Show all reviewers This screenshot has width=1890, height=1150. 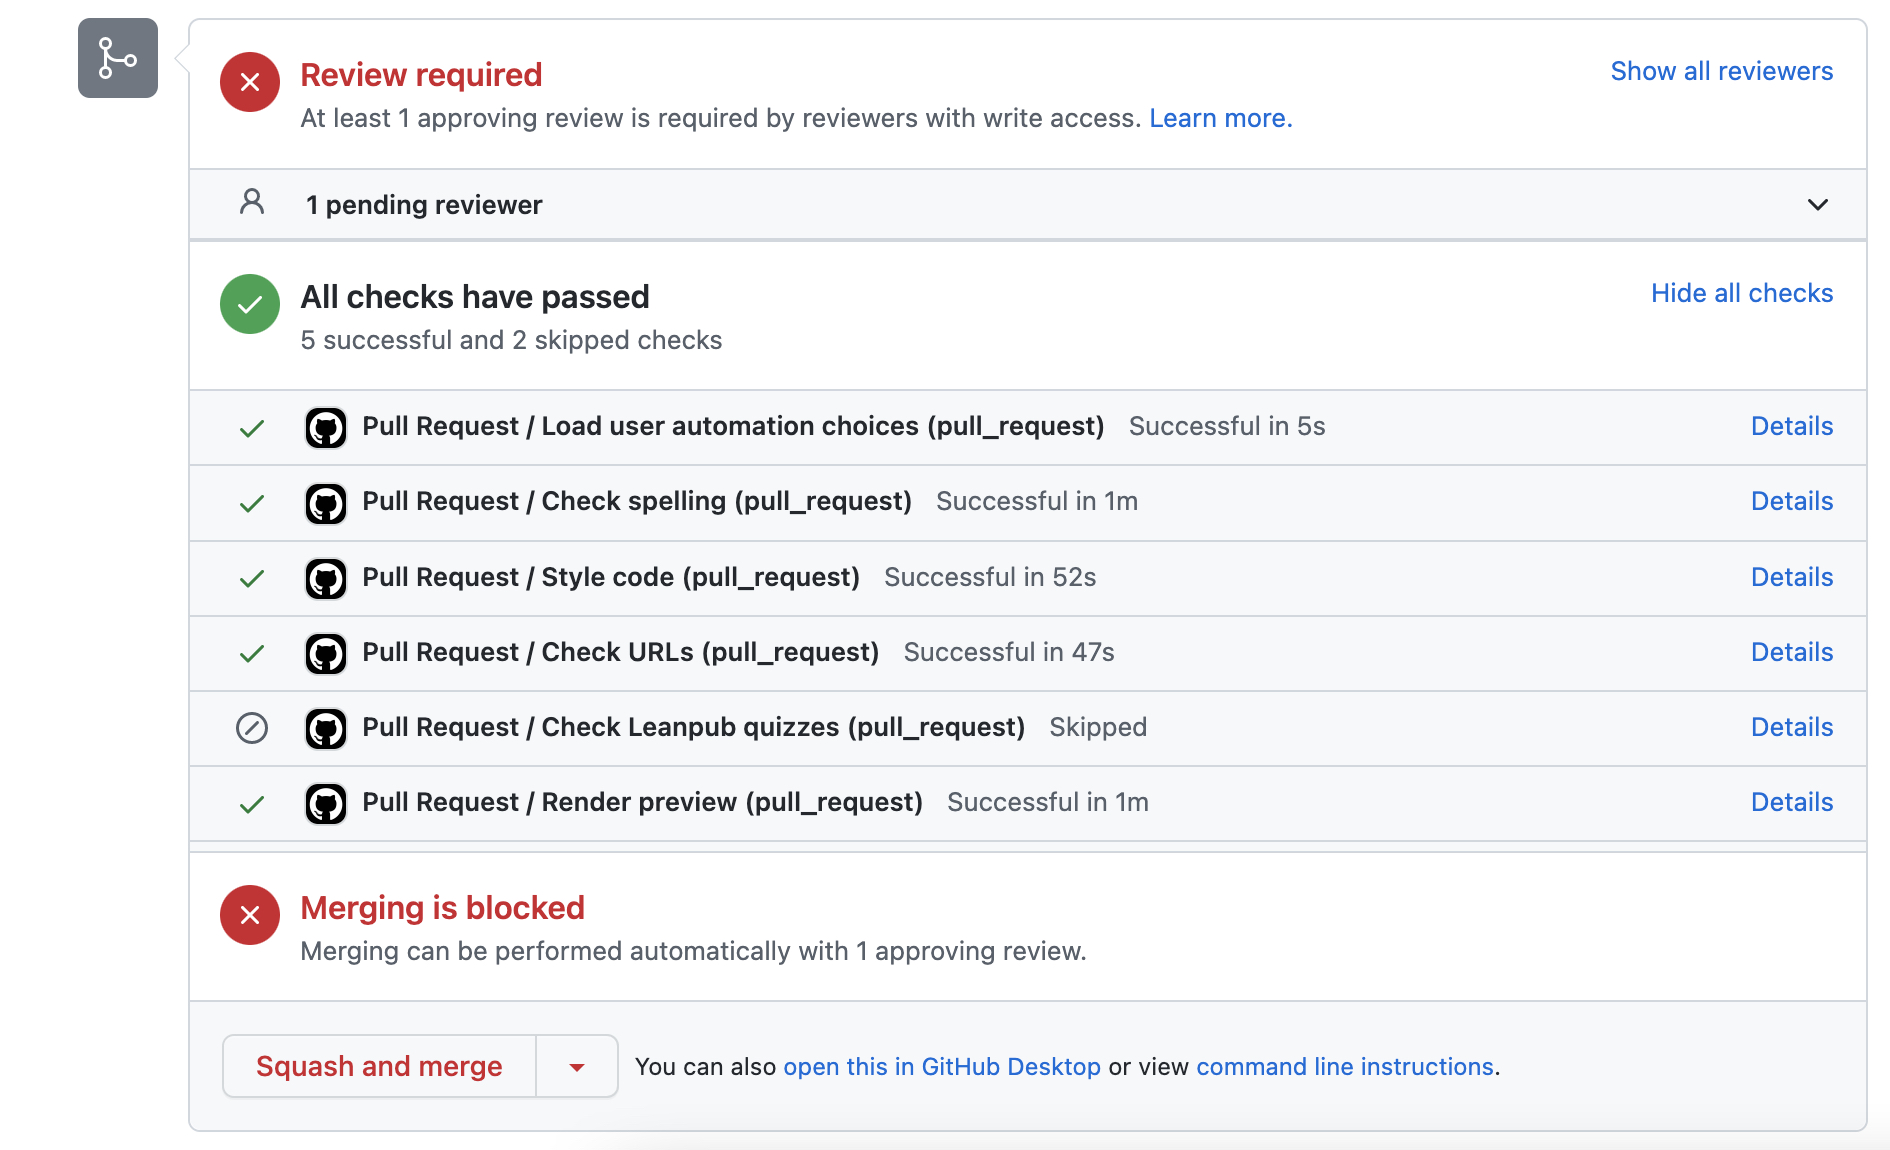coord(1721,71)
